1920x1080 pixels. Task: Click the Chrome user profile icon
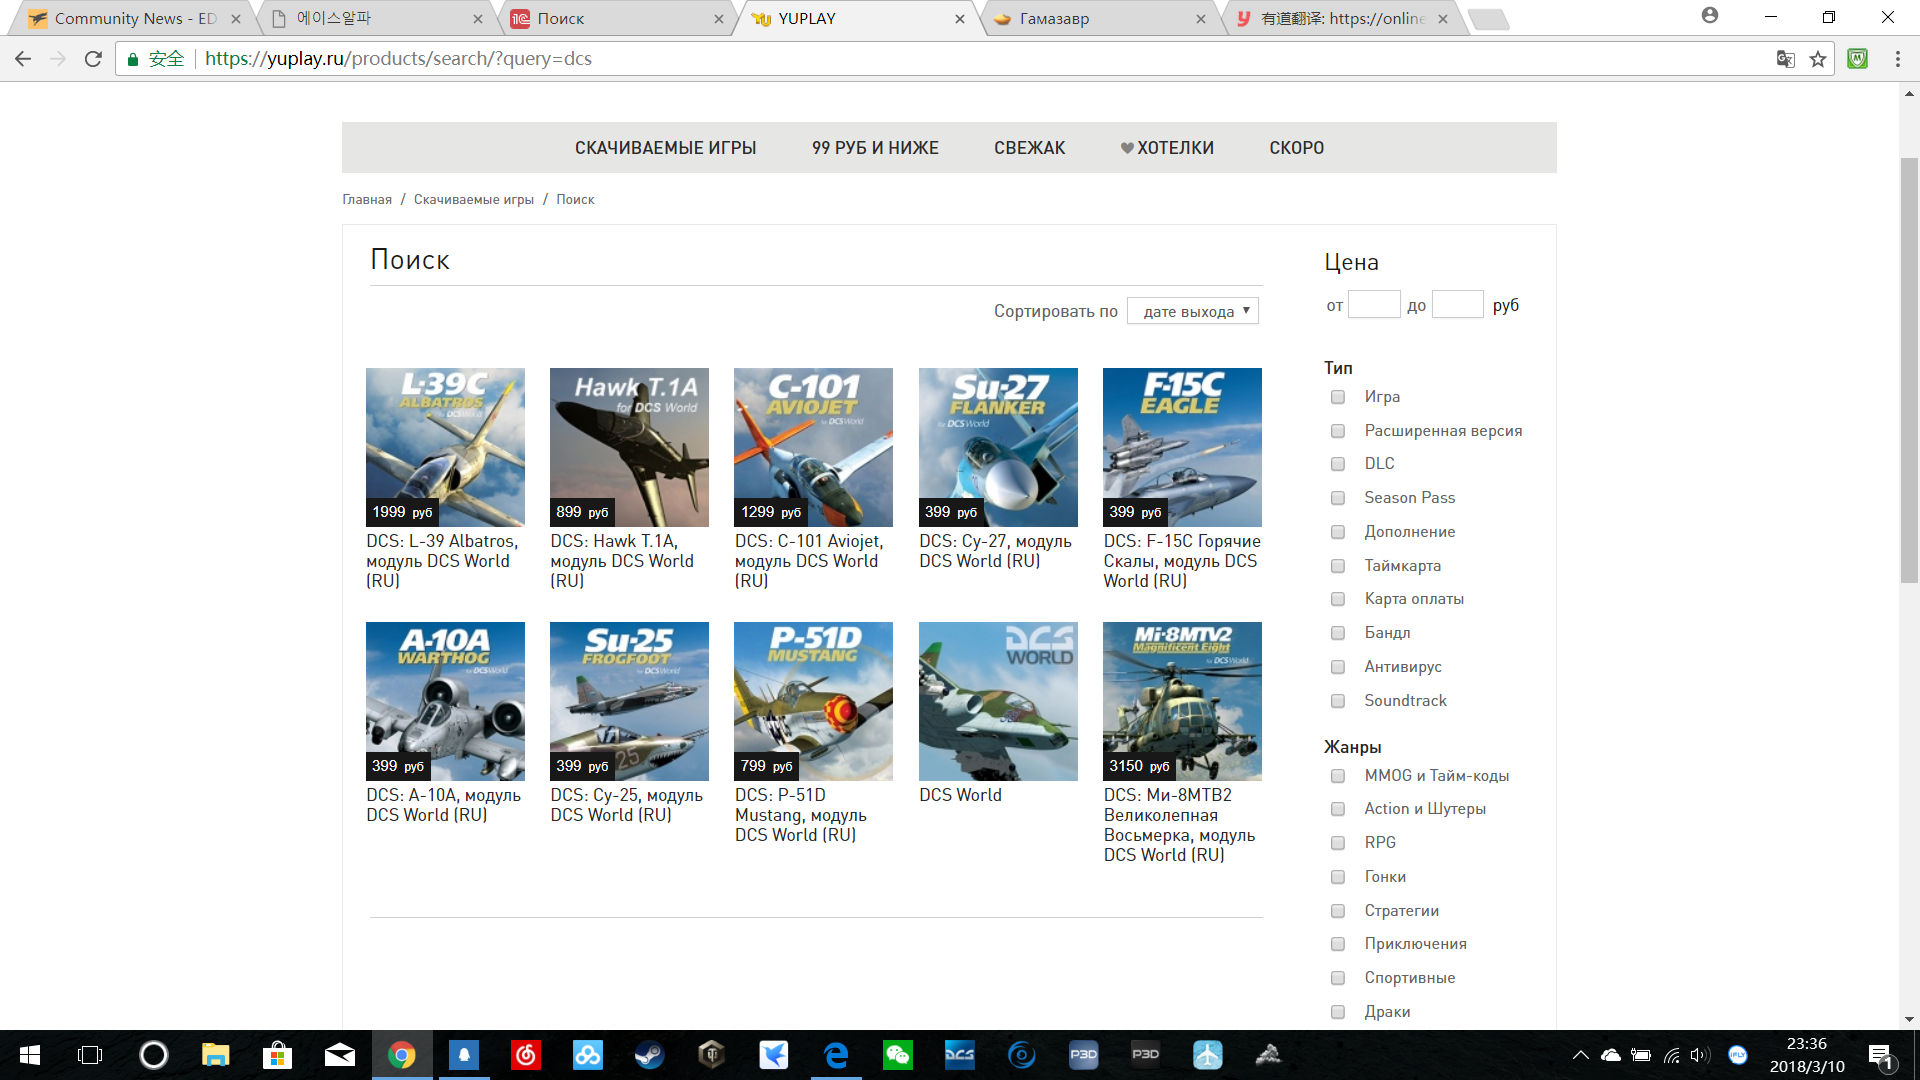1710,16
